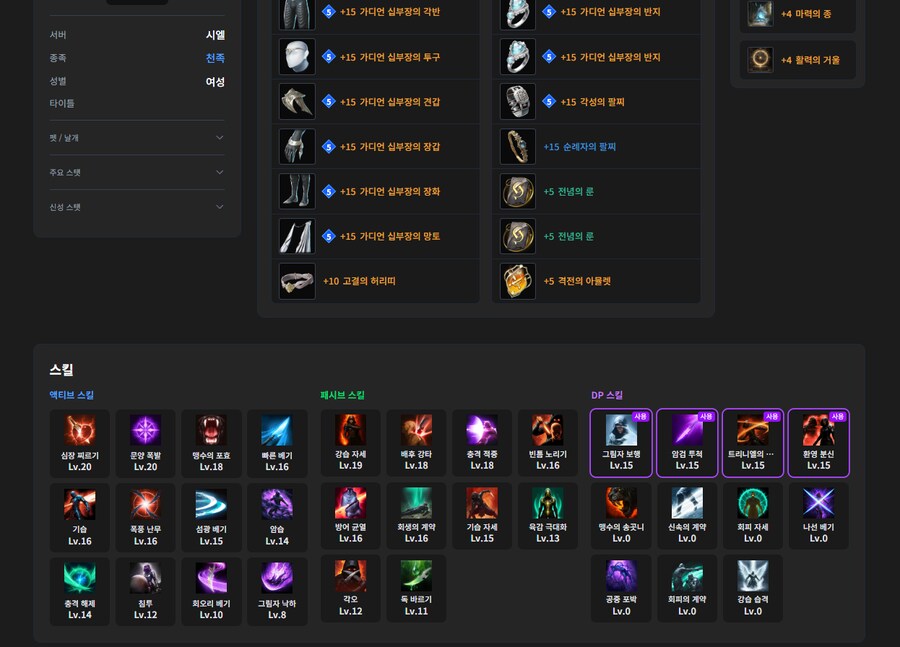Open the 환영 분신 Lv.15 DP skill
Image resolution: width=900 pixels, height=647 pixels.
point(818,443)
